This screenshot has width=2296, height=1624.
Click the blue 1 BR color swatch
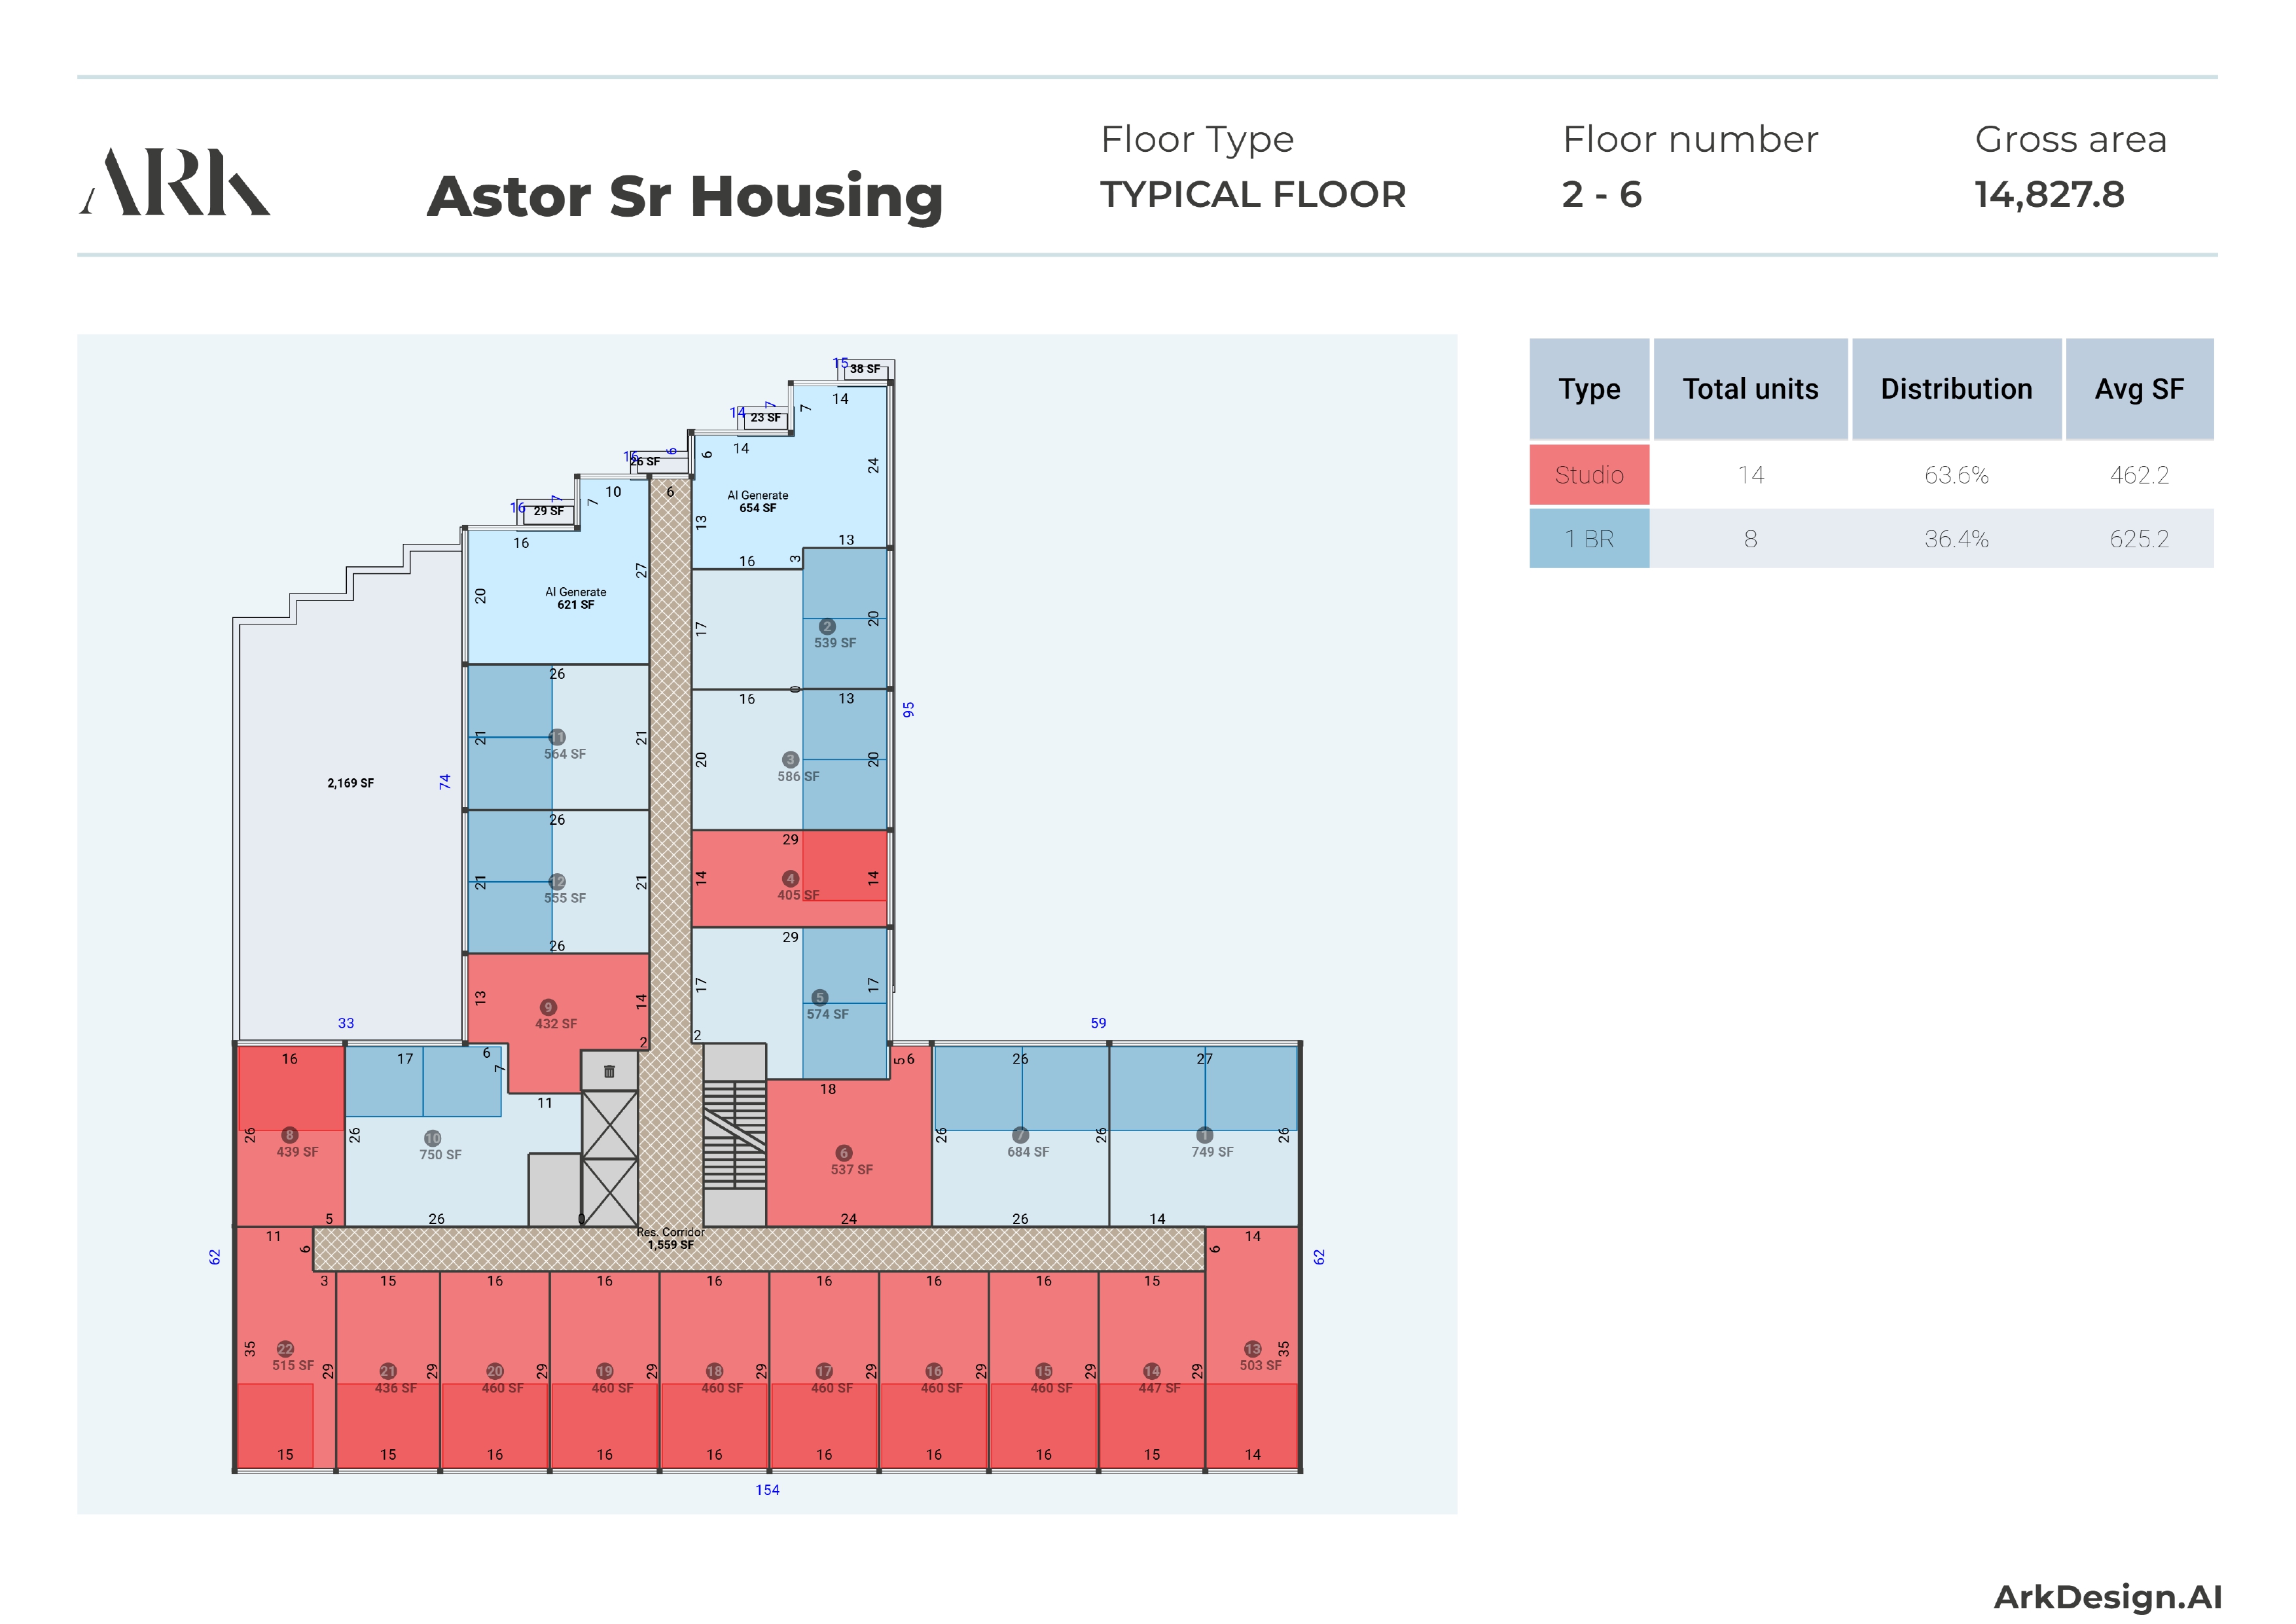[x=1589, y=539]
